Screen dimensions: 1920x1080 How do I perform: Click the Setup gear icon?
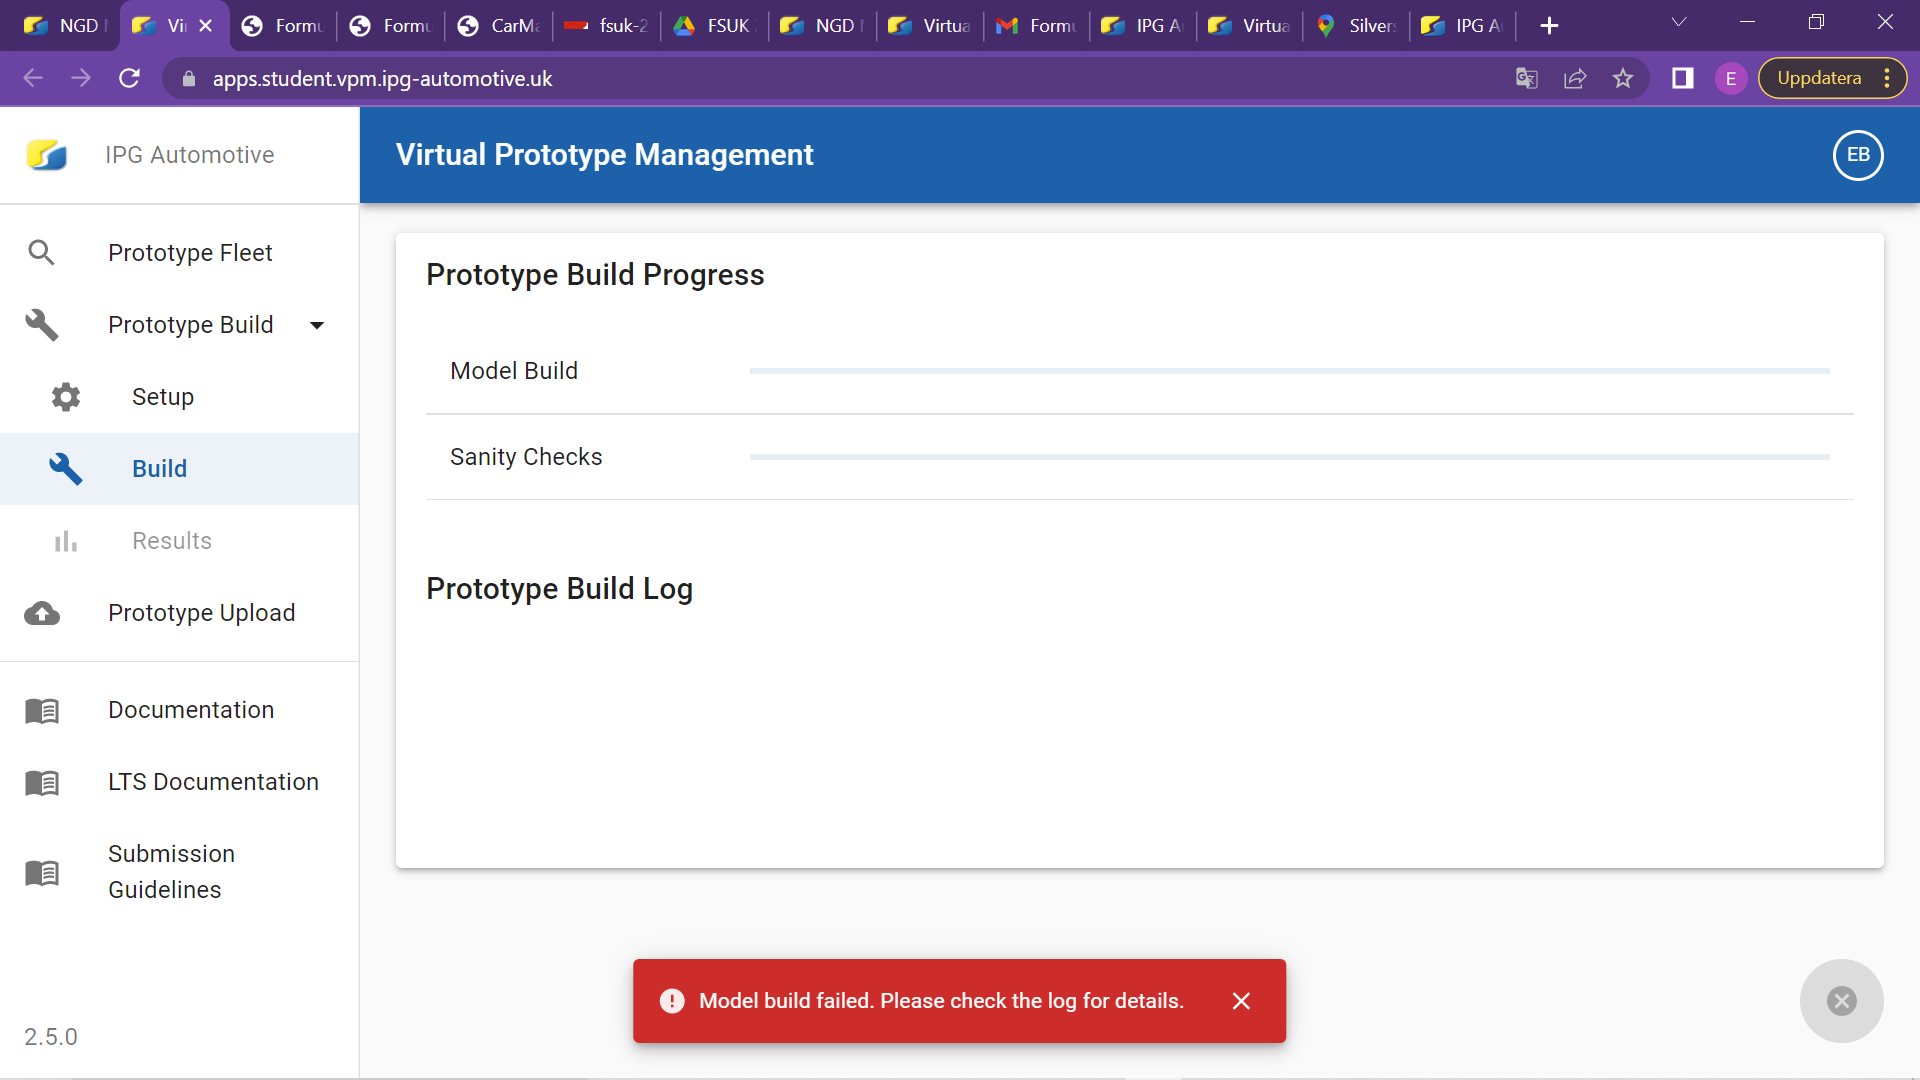(66, 397)
